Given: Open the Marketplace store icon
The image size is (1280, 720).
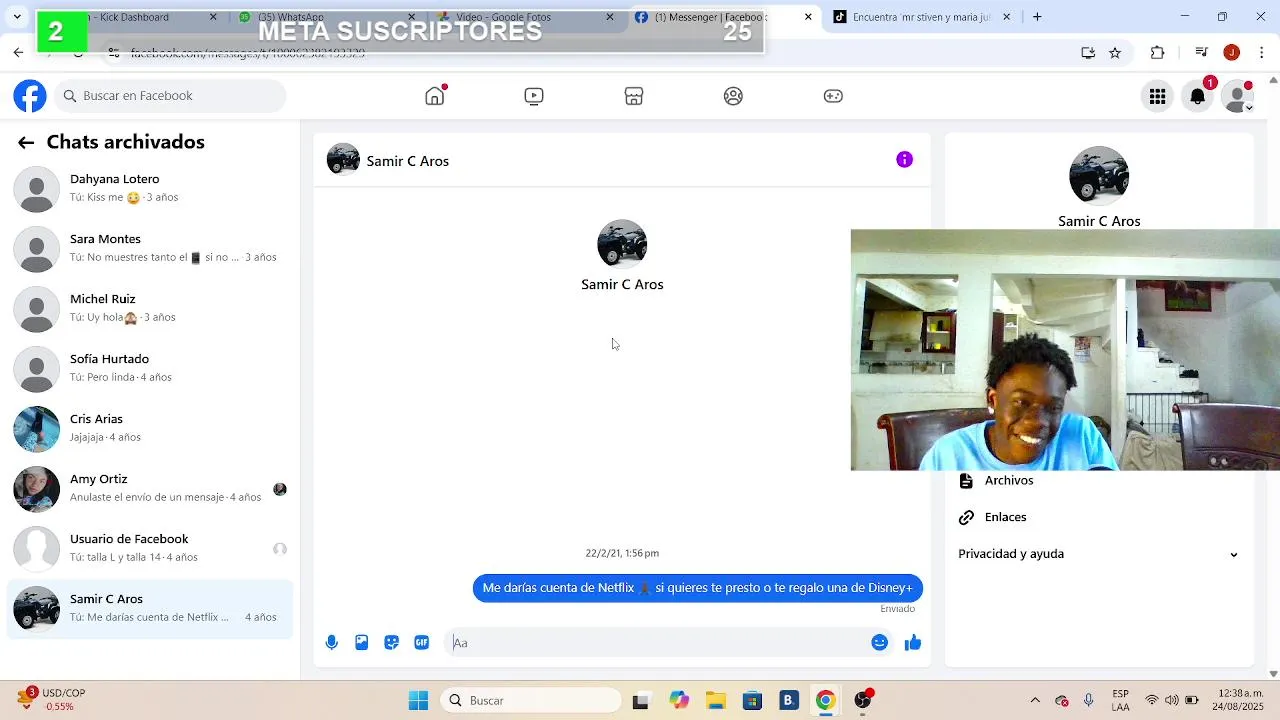Looking at the screenshot, I should pyautogui.click(x=634, y=96).
